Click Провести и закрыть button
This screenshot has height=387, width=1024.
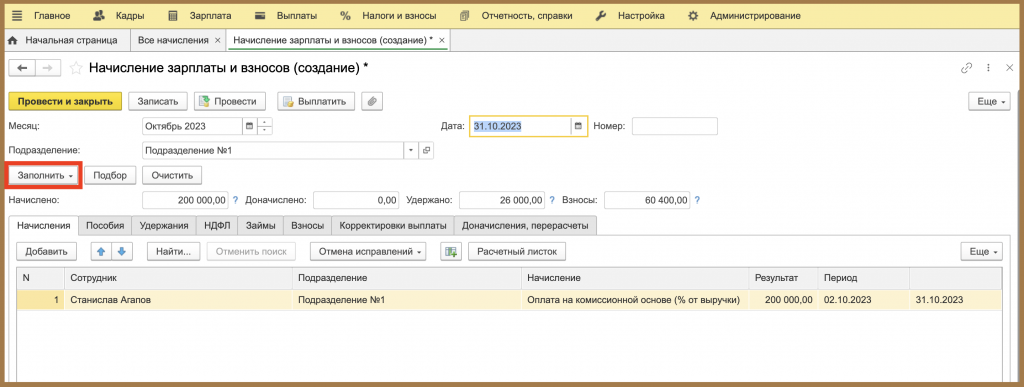point(65,101)
